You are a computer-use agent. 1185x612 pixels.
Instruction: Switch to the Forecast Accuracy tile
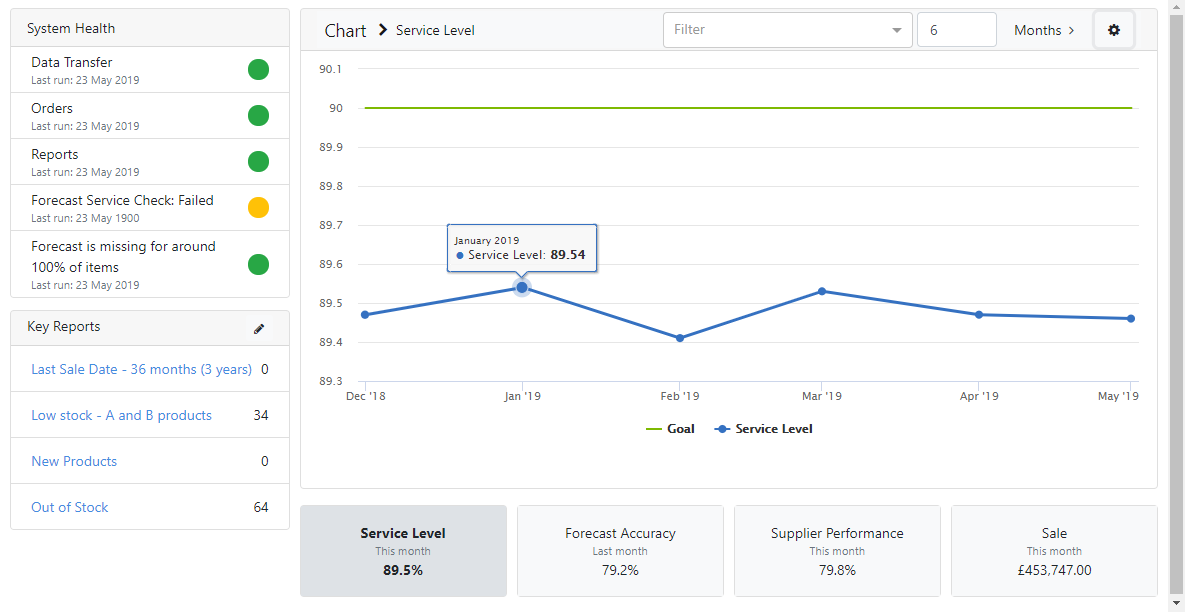tap(620, 551)
